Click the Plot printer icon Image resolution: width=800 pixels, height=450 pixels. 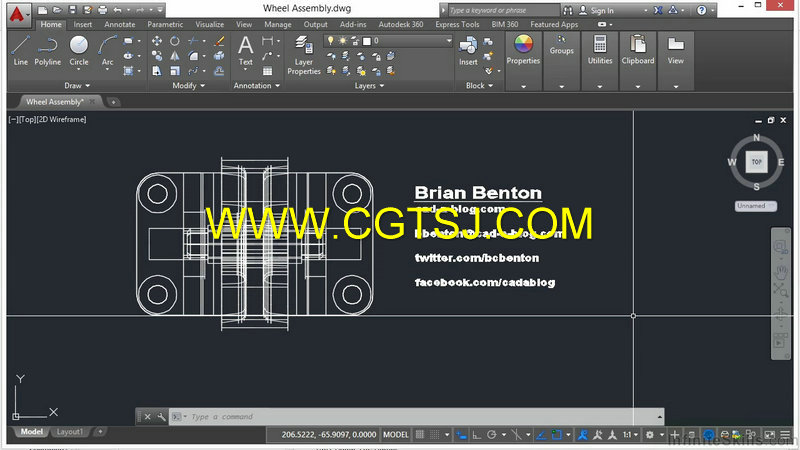pos(103,10)
